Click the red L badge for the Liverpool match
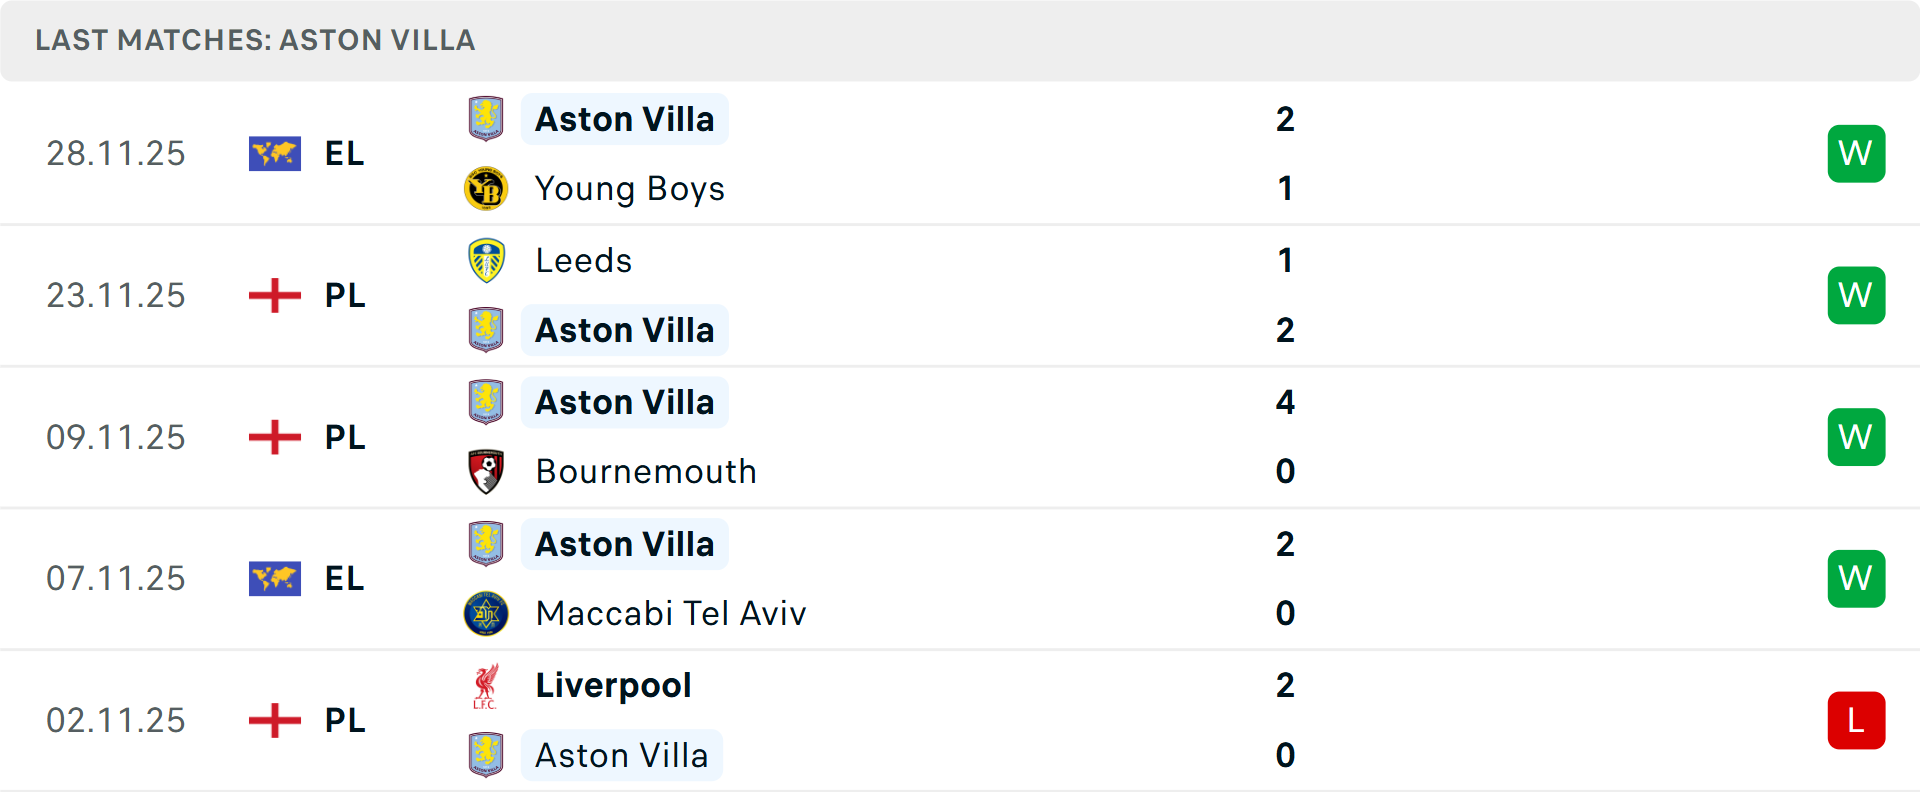 (x=1856, y=720)
